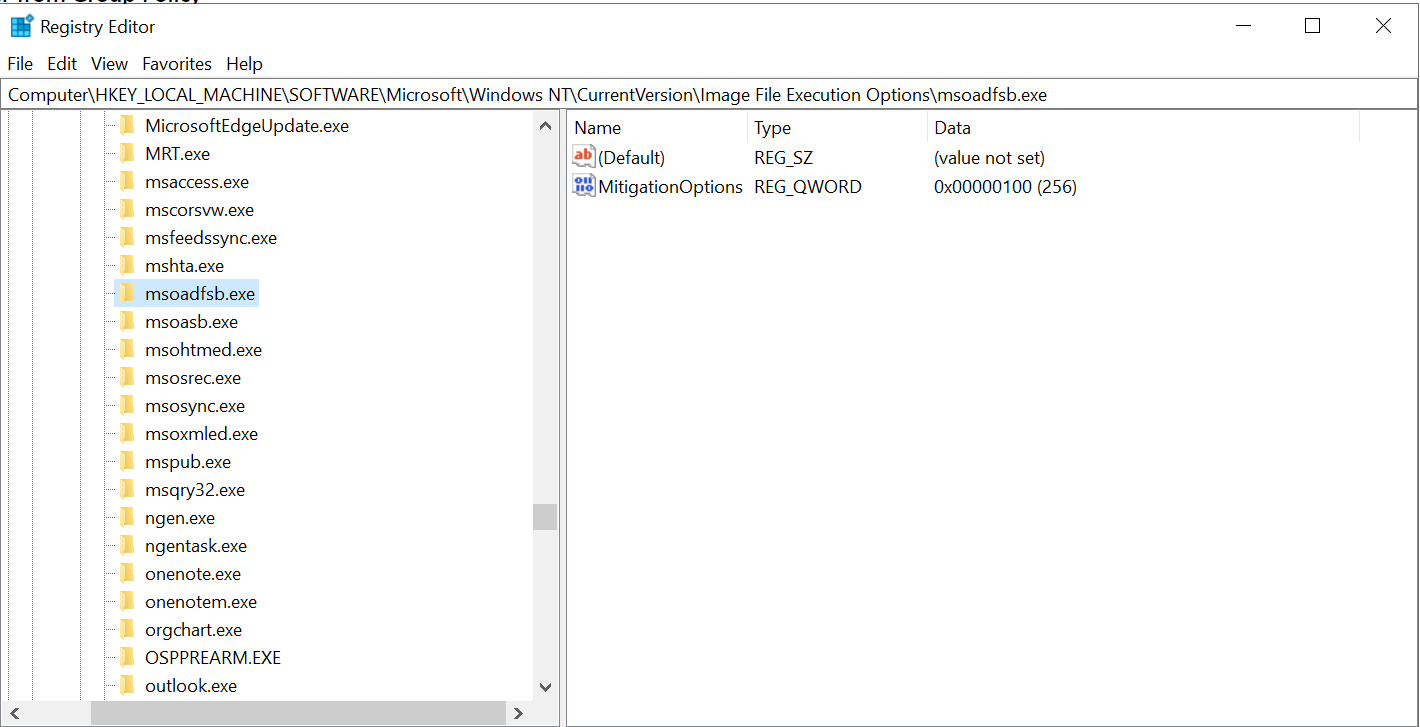1420x727 pixels.
Task: Select the MicrosoftEdgeUpdate.exe key name
Action: coord(247,126)
